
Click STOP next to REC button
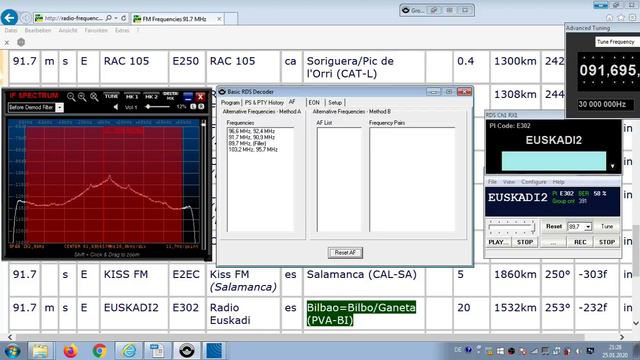(607, 242)
